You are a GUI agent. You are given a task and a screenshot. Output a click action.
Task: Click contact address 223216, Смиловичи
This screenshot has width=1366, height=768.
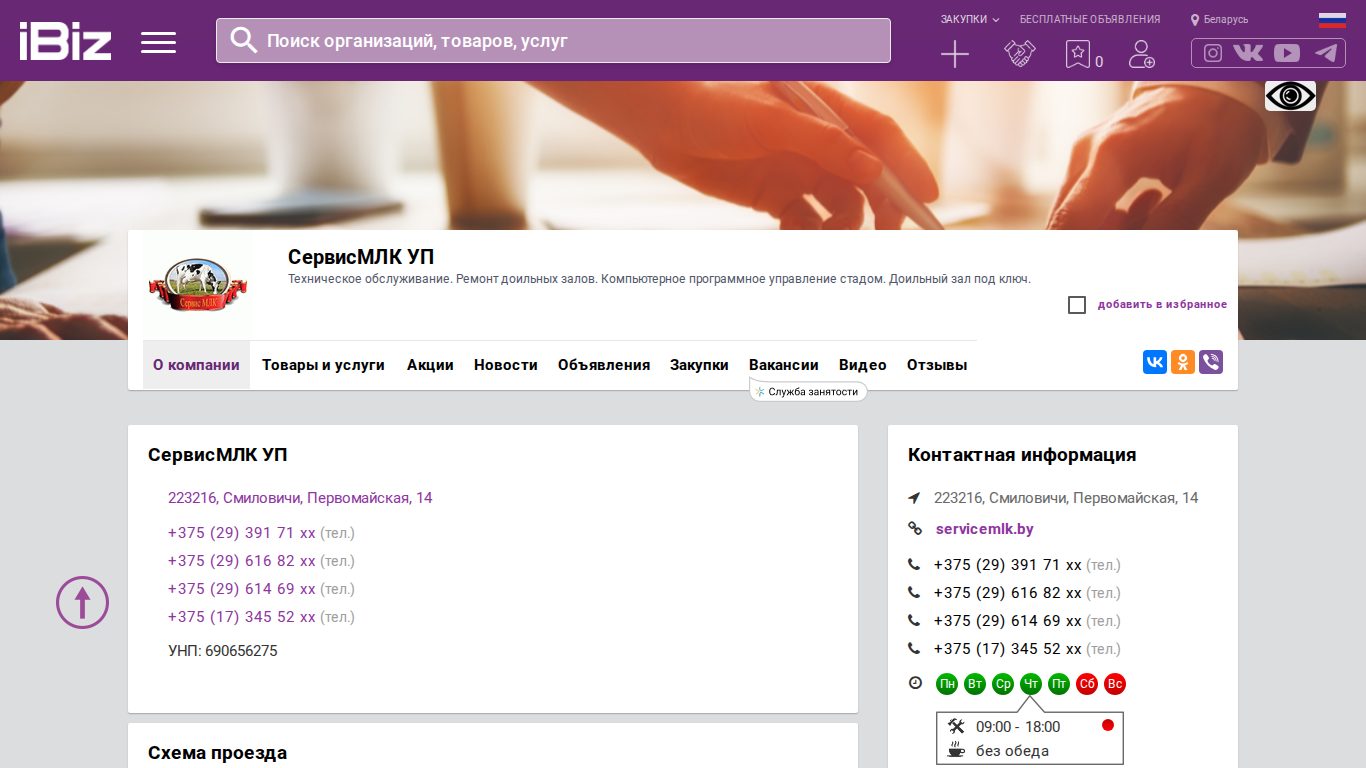1066,498
